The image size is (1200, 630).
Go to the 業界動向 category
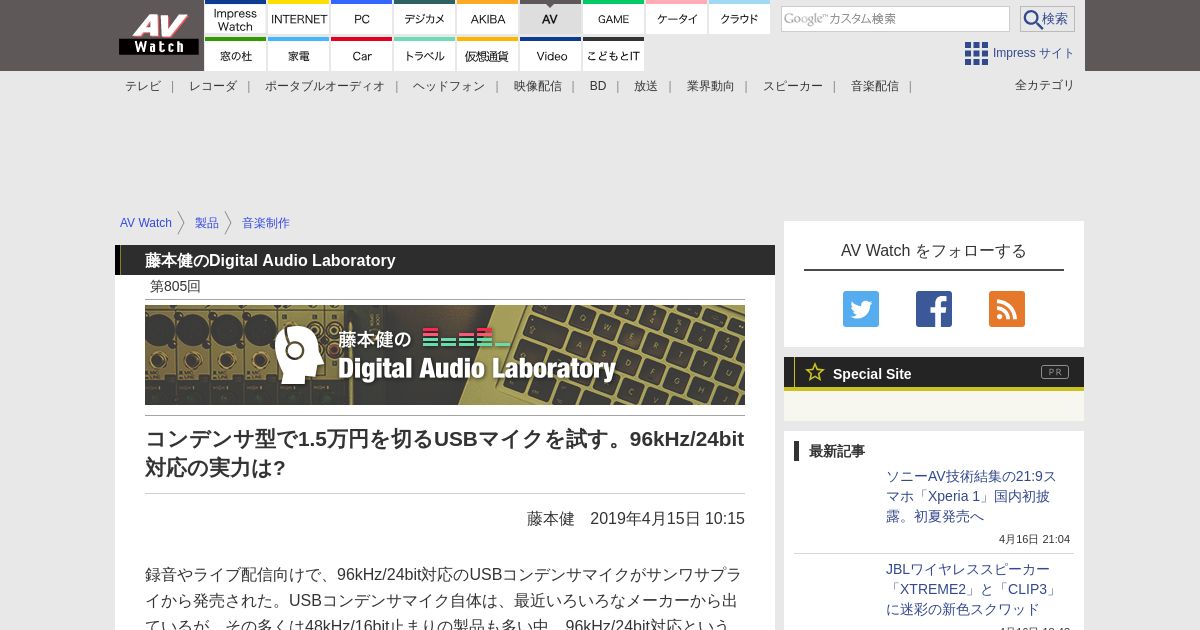(711, 86)
